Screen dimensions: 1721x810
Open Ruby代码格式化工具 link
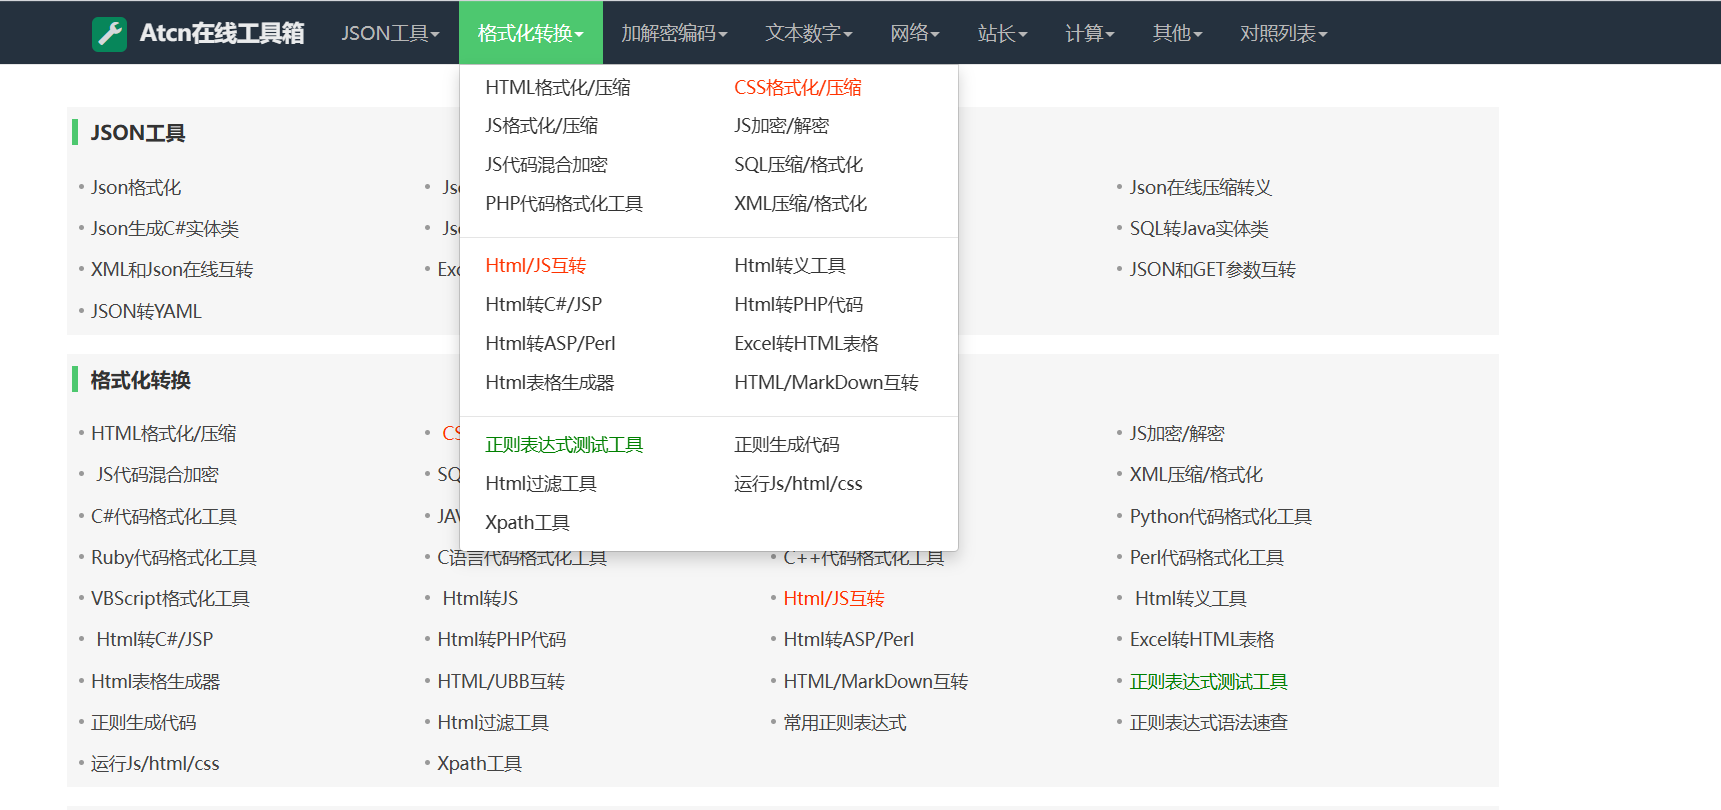[x=174, y=557]
